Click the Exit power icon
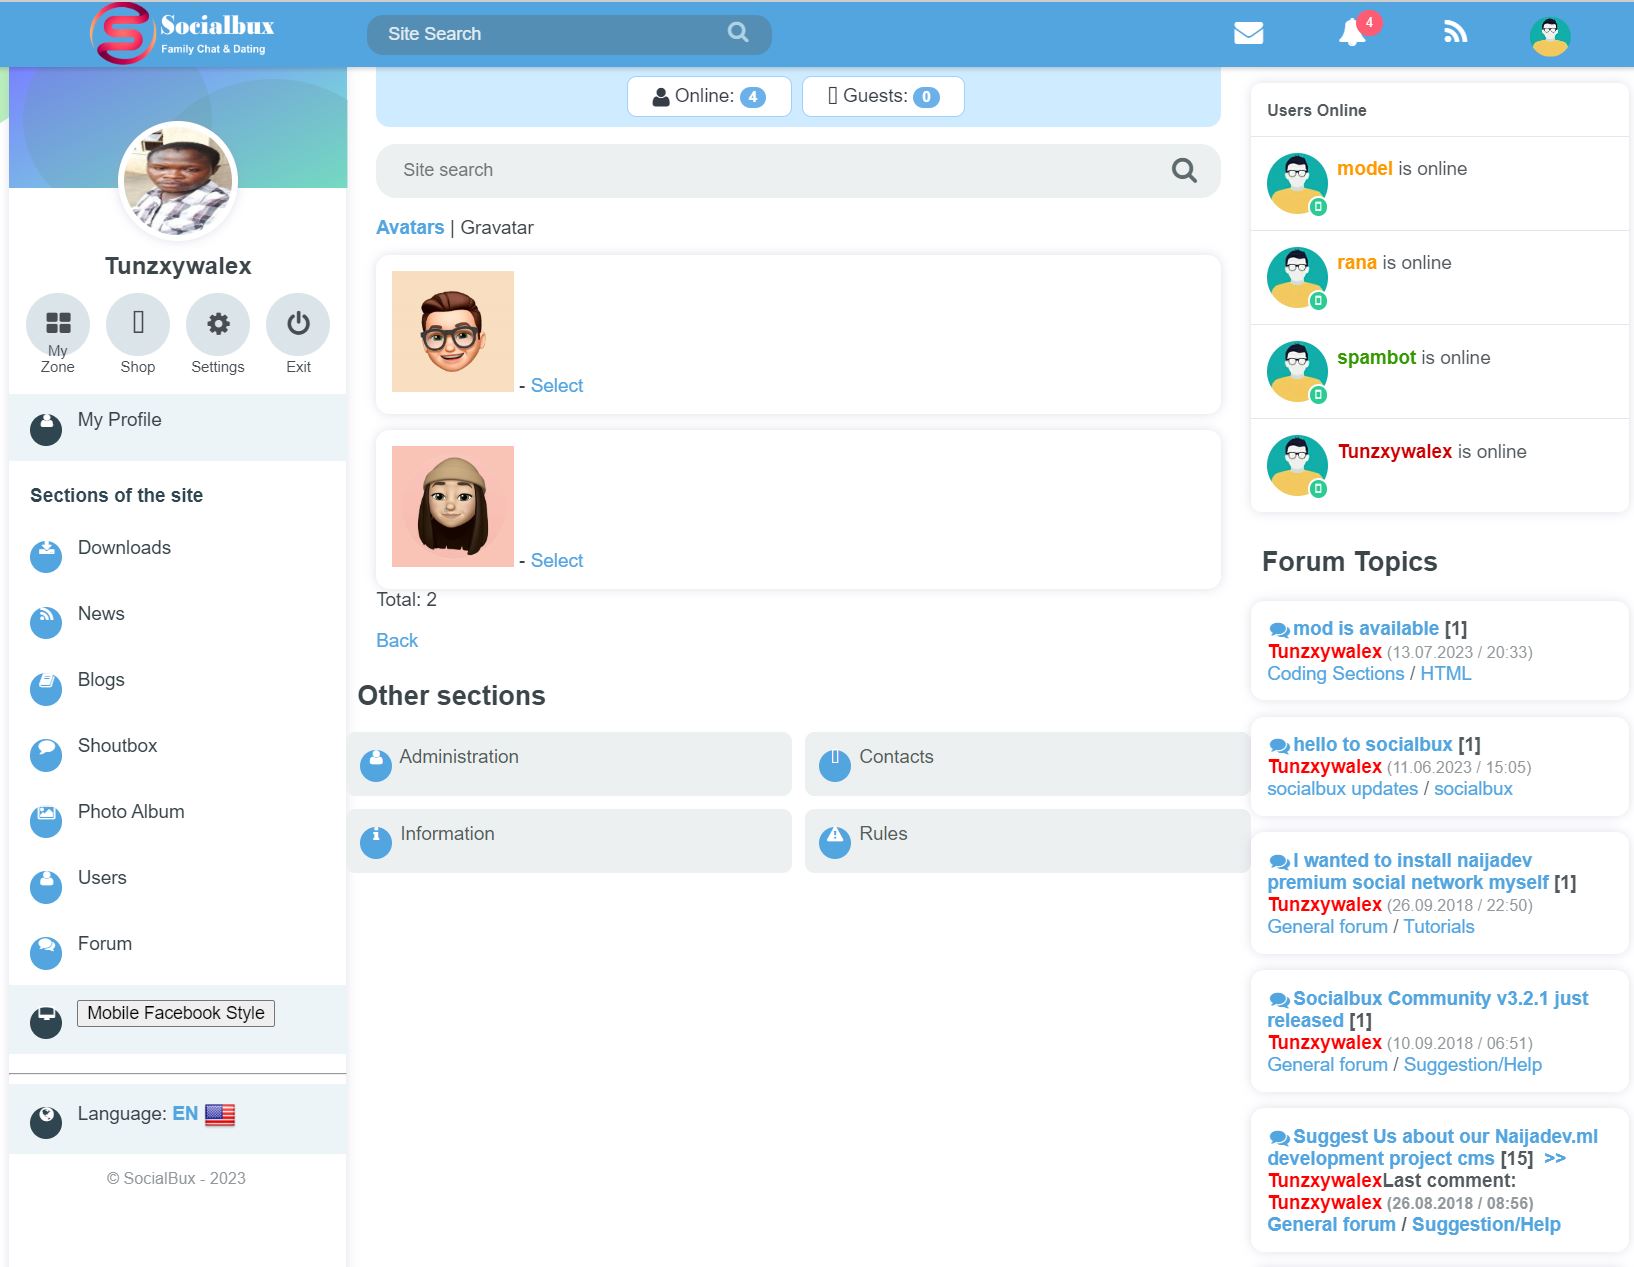The height and width of the screenshot is (1267, 1634). [x=298, y=324]
